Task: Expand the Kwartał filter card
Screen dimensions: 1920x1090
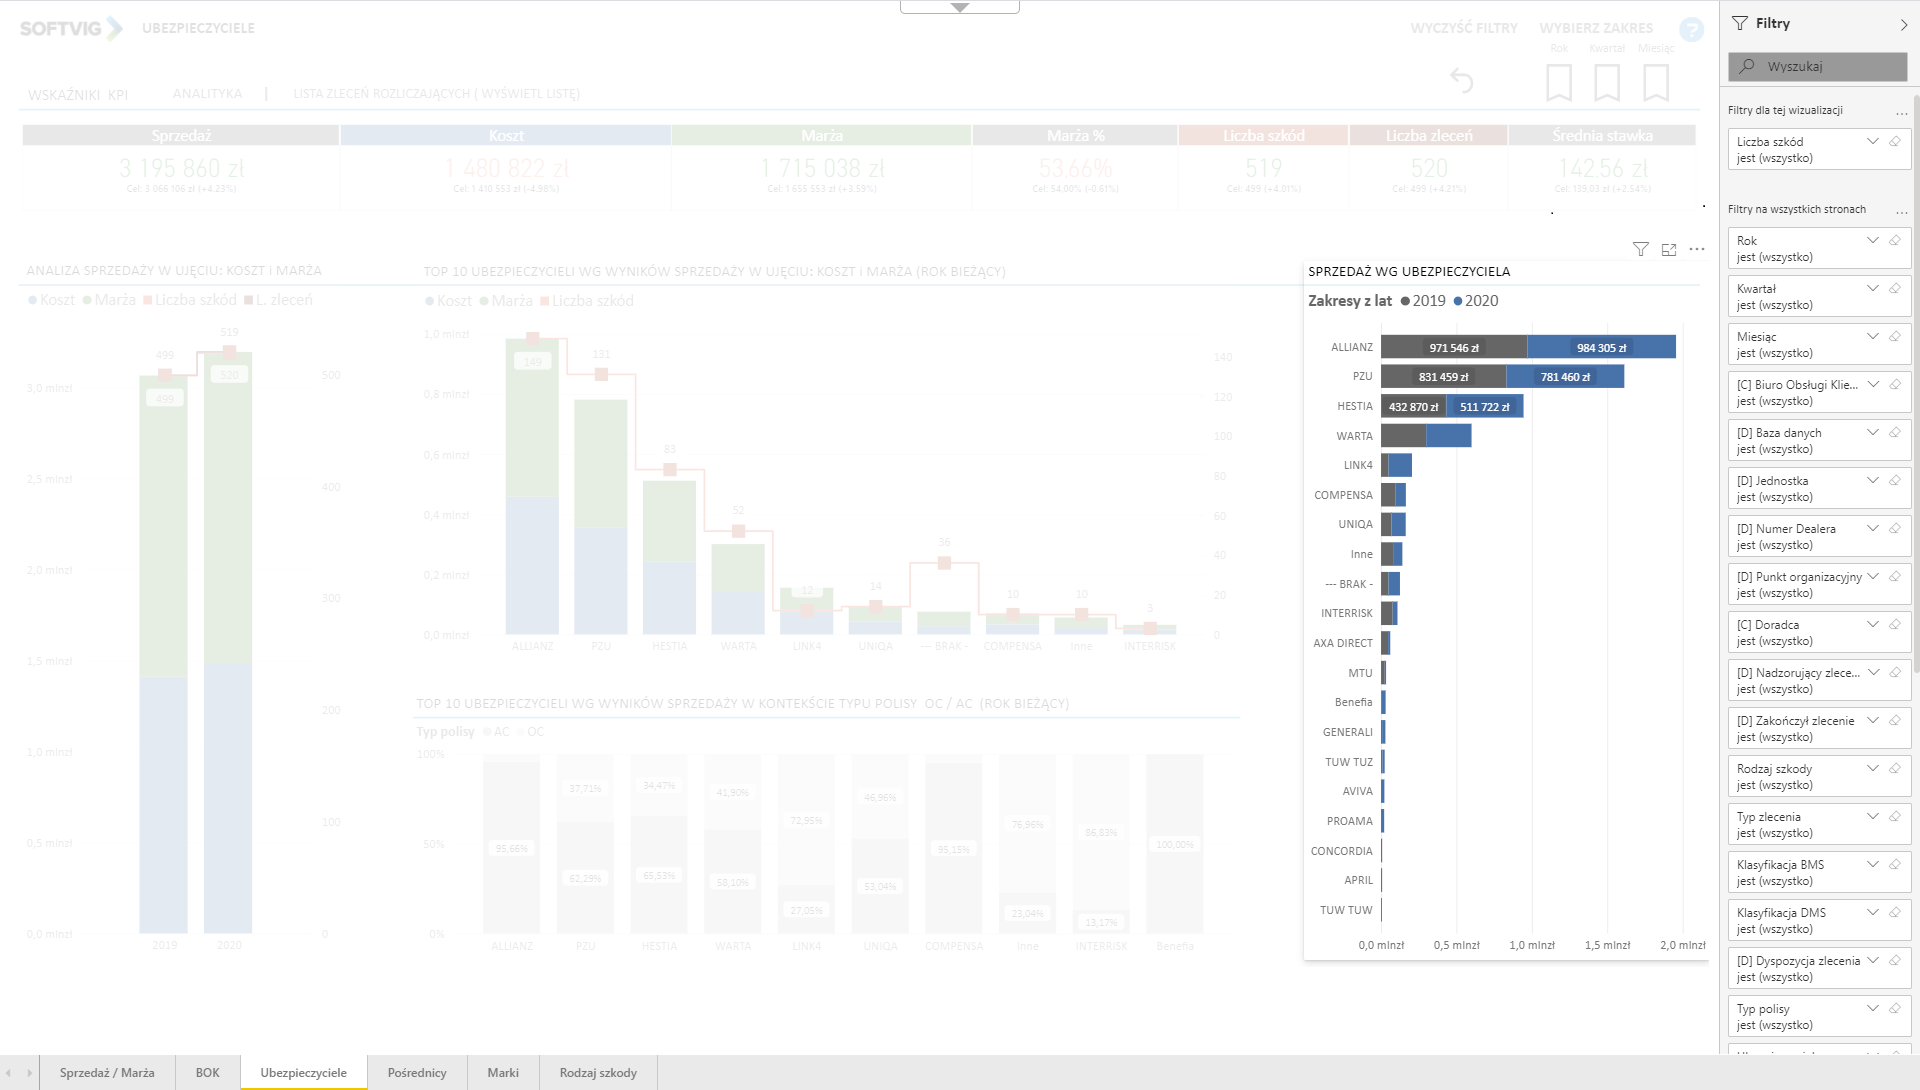Action: [x=1872, y=288]
